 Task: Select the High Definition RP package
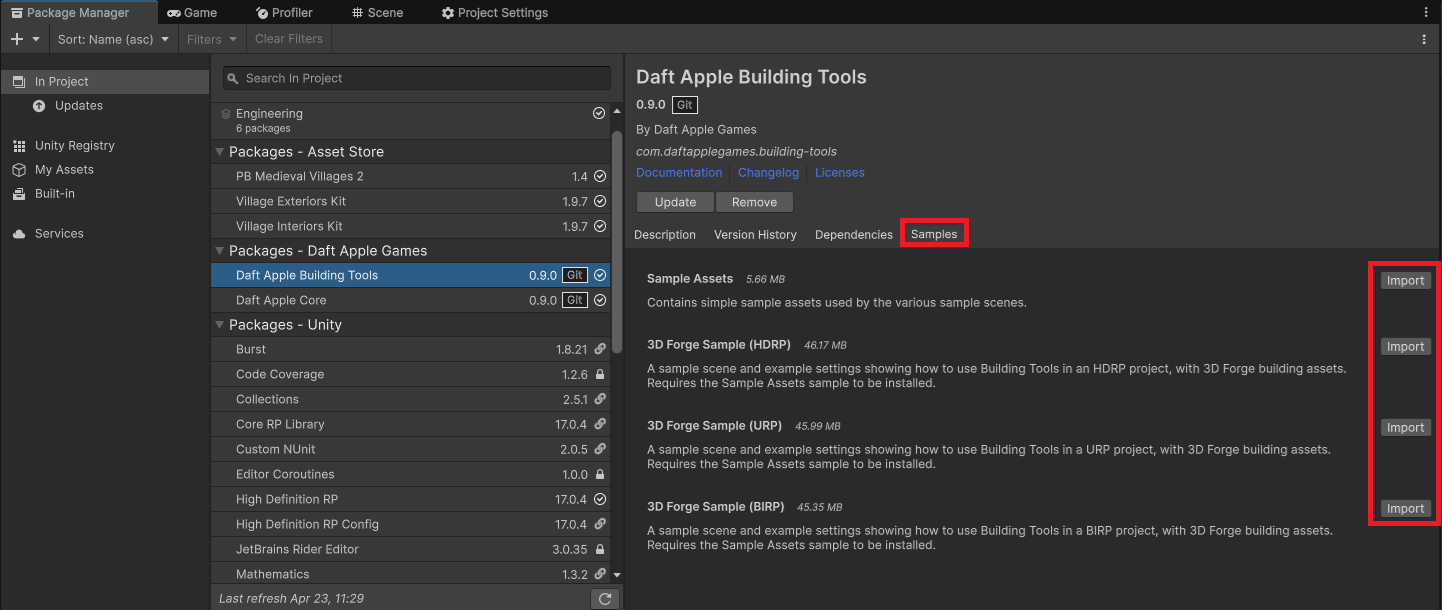410,499
